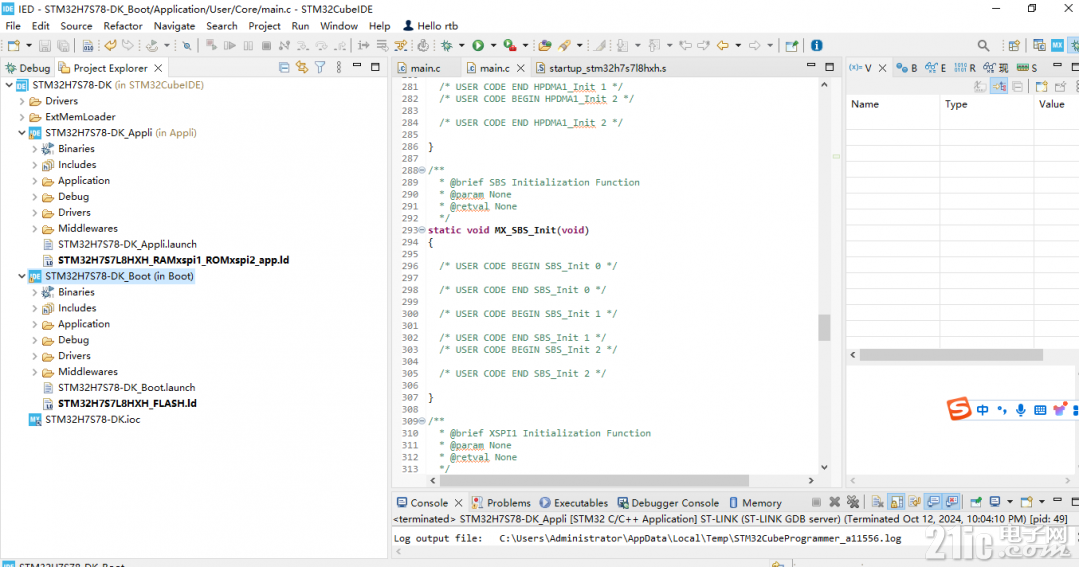Toggle show console on standard output change
This screenshot has height=567, width=1079.
(x=933, y=502)
